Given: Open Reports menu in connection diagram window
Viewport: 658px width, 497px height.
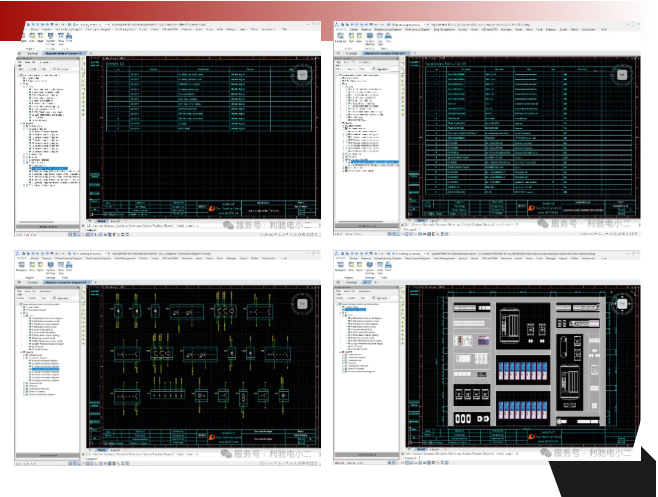Looking at the screenshot, I should [x=47, y=258].
